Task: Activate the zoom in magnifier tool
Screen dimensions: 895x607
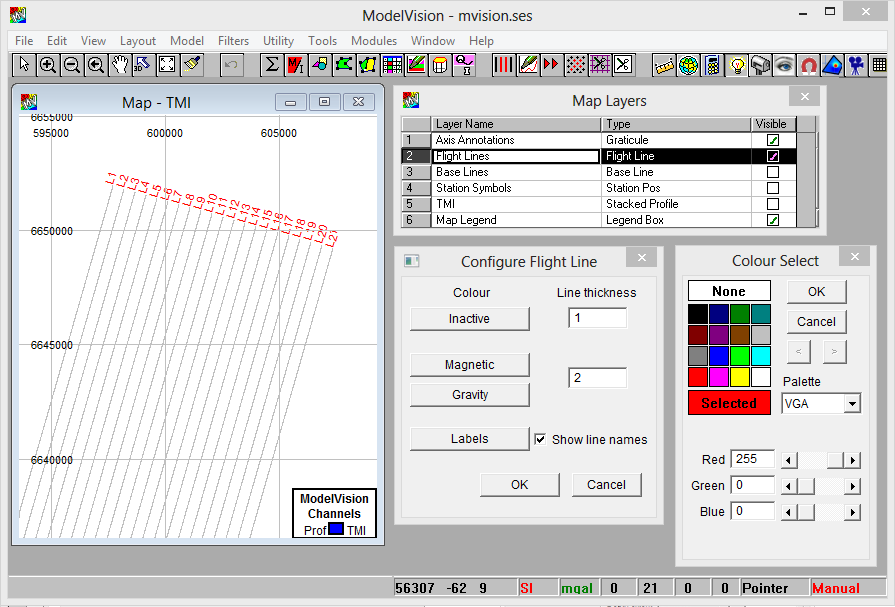Action: click(x=47, y=65)
